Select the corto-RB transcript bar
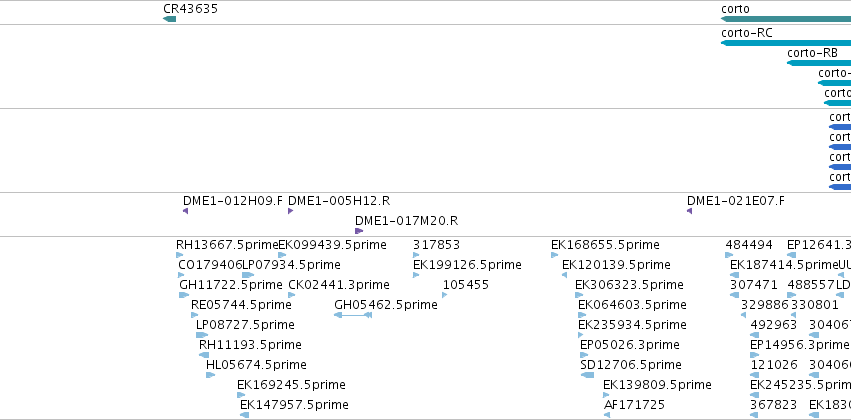The image size is (851, 420). (x=819, y=63)
